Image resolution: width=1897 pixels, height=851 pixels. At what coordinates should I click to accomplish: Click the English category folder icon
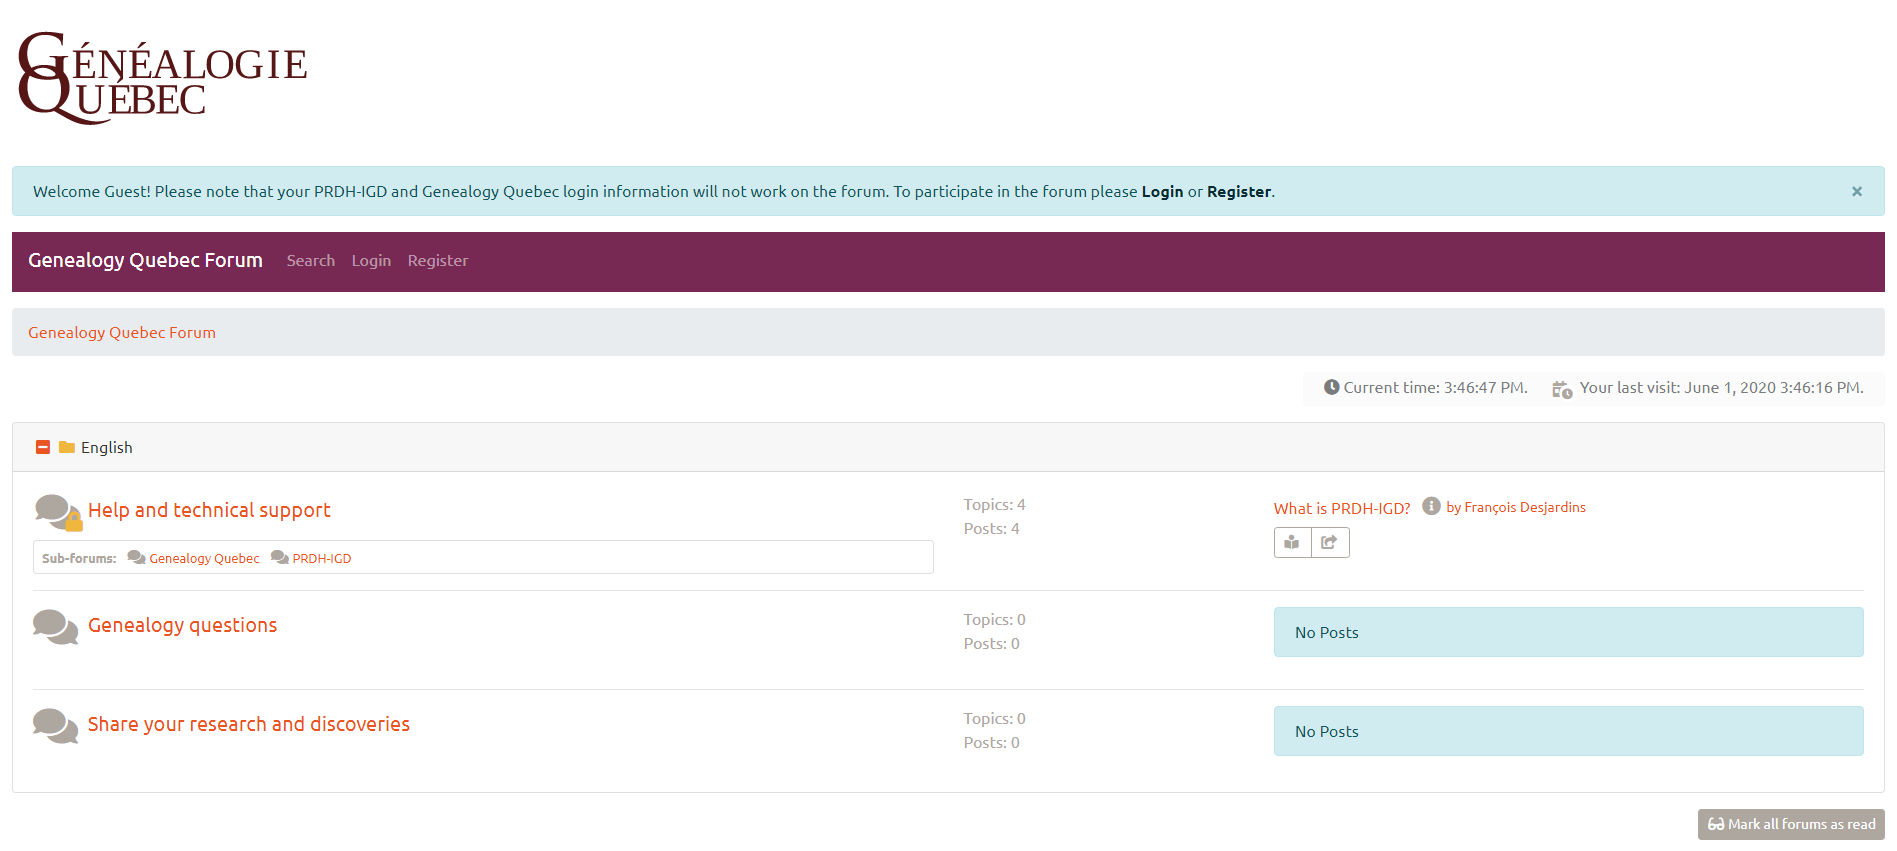[67, 447]
